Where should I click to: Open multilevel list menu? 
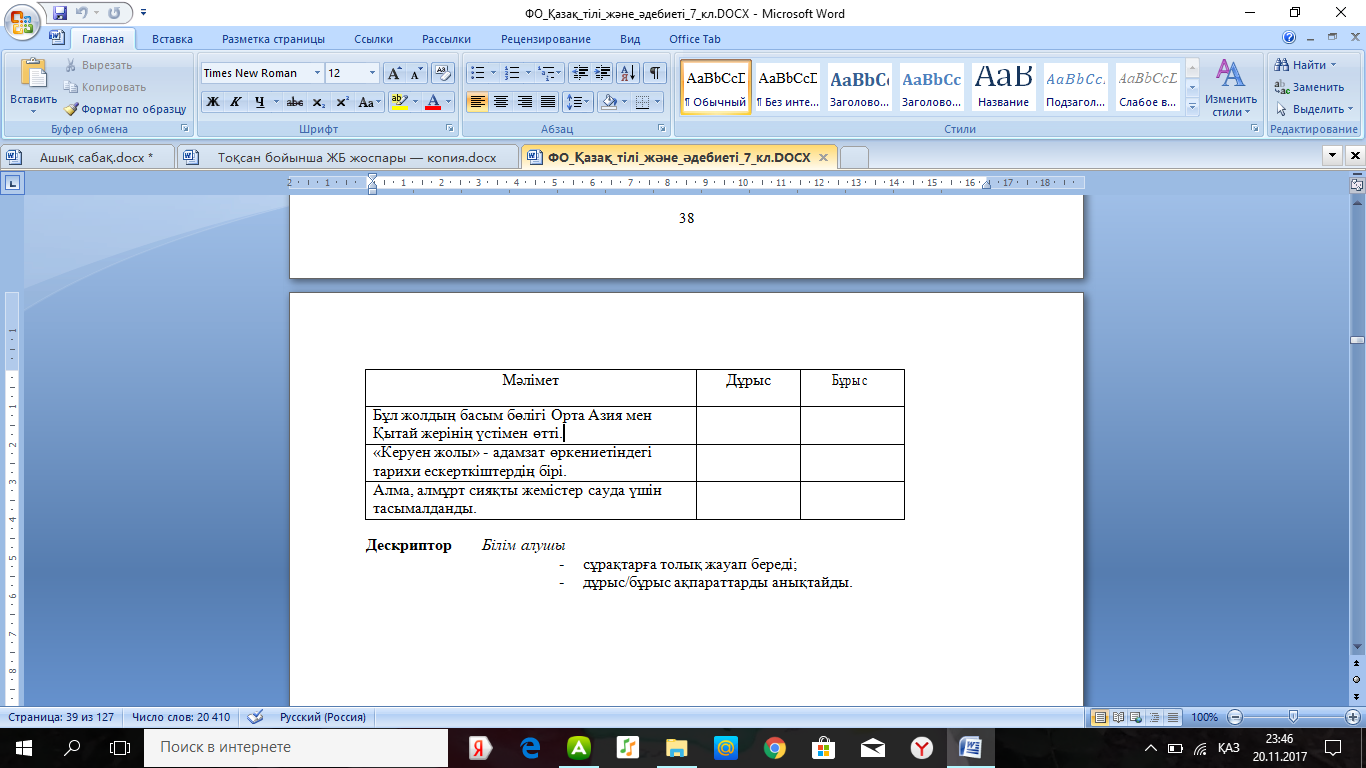(x=550, y=73)
